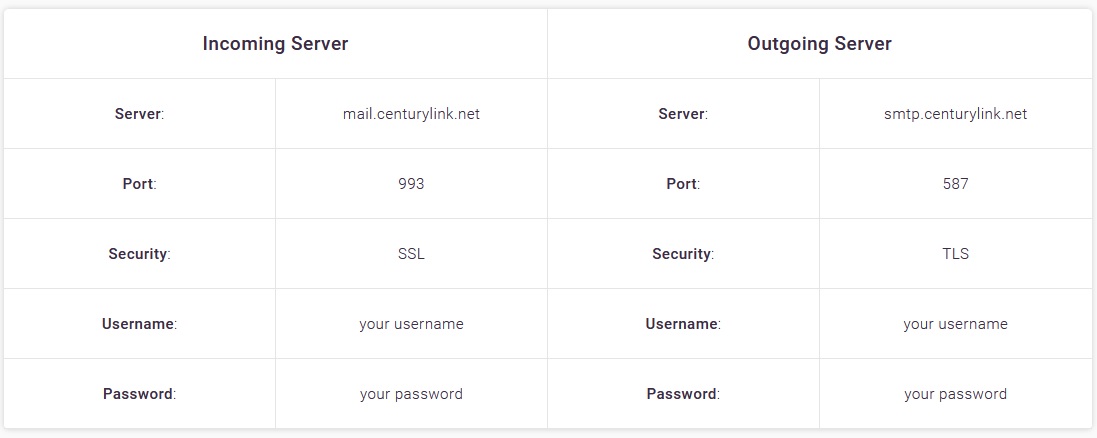
Task: Click the outgoing 'your password' cell
Action: 956,393
